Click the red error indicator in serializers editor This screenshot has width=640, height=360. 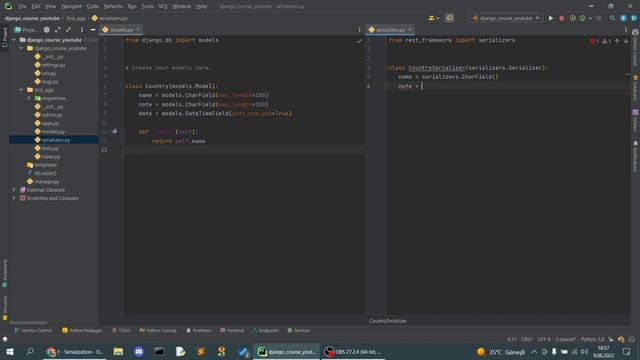pyautogui.click(x=594, y=41)
